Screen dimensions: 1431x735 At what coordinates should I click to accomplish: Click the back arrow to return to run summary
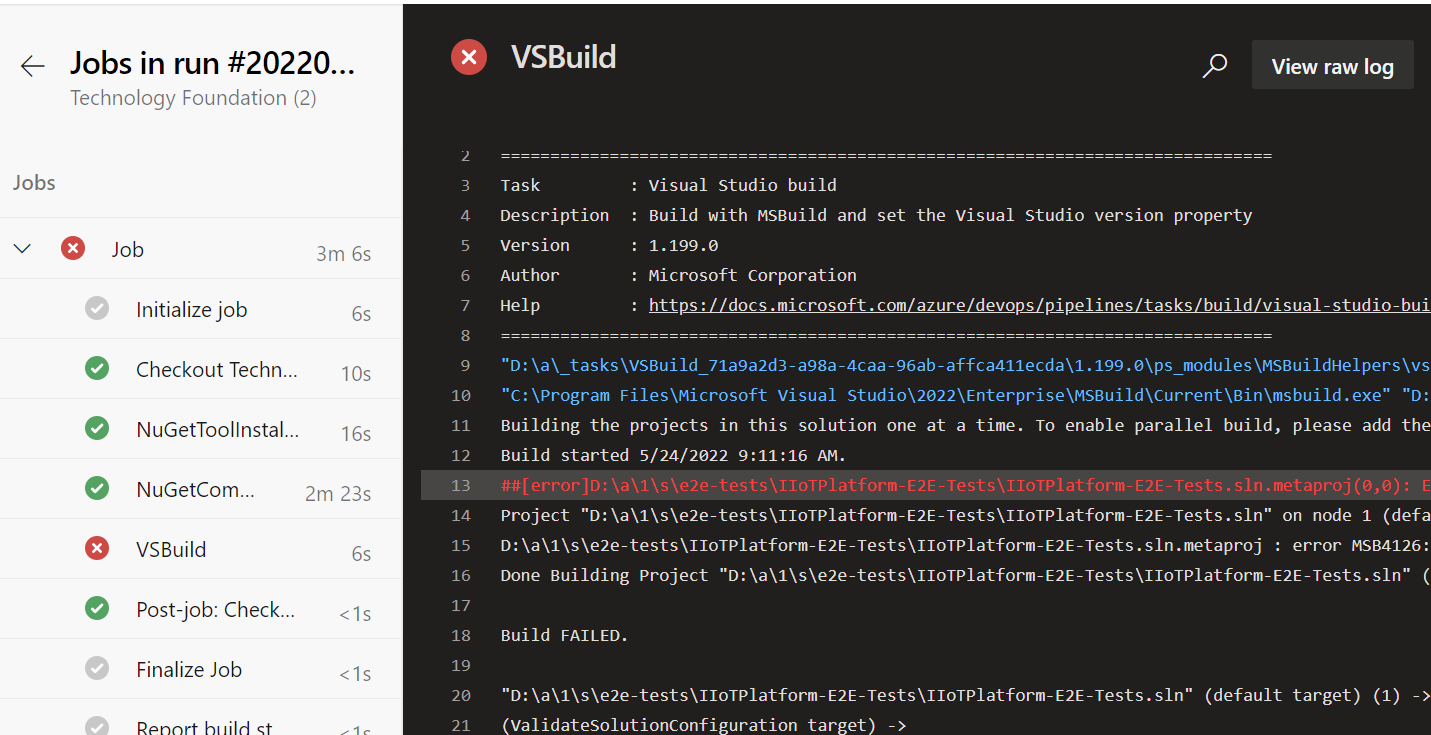tap(32, 65)
